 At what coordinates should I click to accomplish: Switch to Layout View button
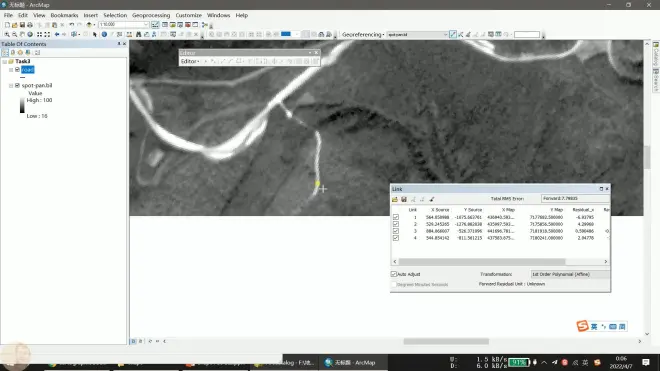coord(141,341)
